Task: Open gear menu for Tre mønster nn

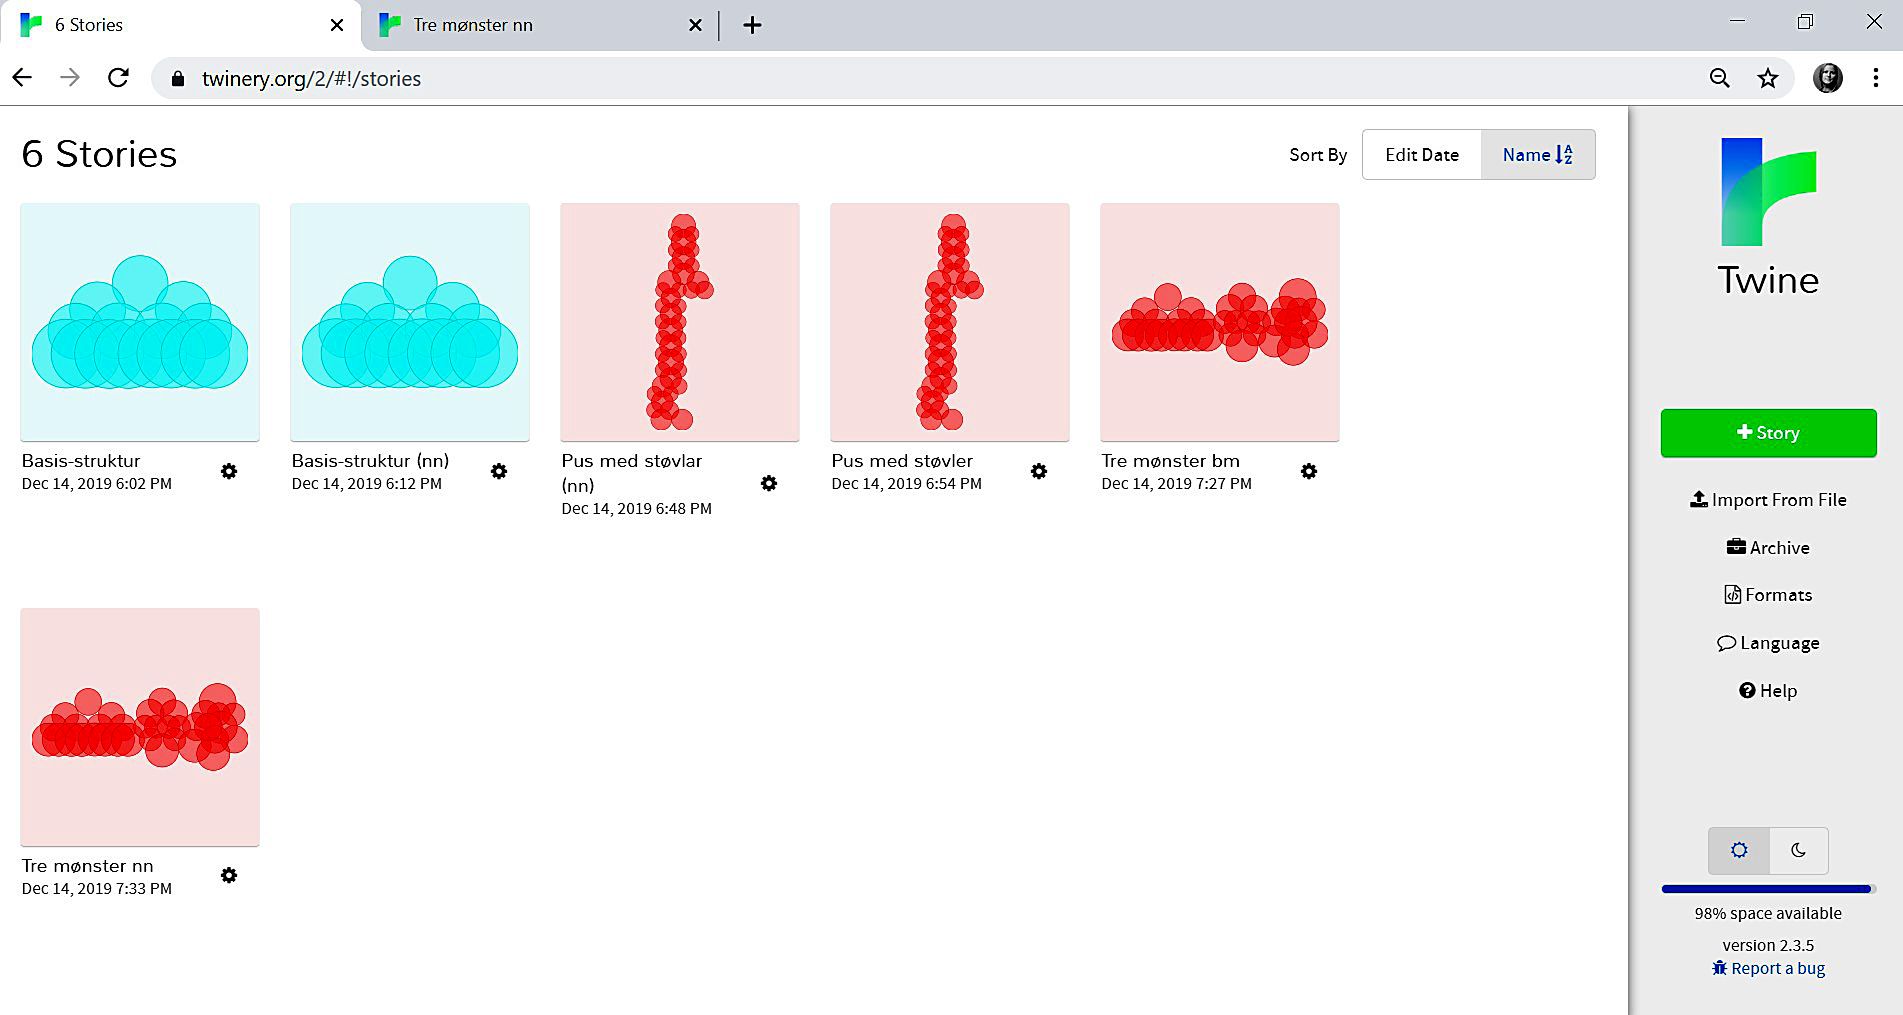Action: click(x=229, y=876)
